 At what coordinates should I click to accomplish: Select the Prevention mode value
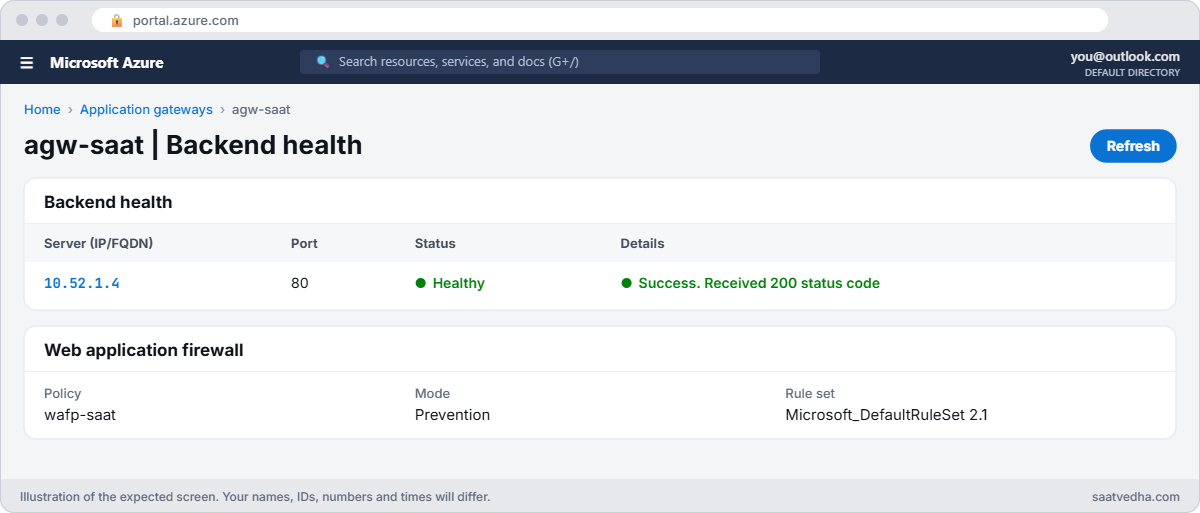452,414
